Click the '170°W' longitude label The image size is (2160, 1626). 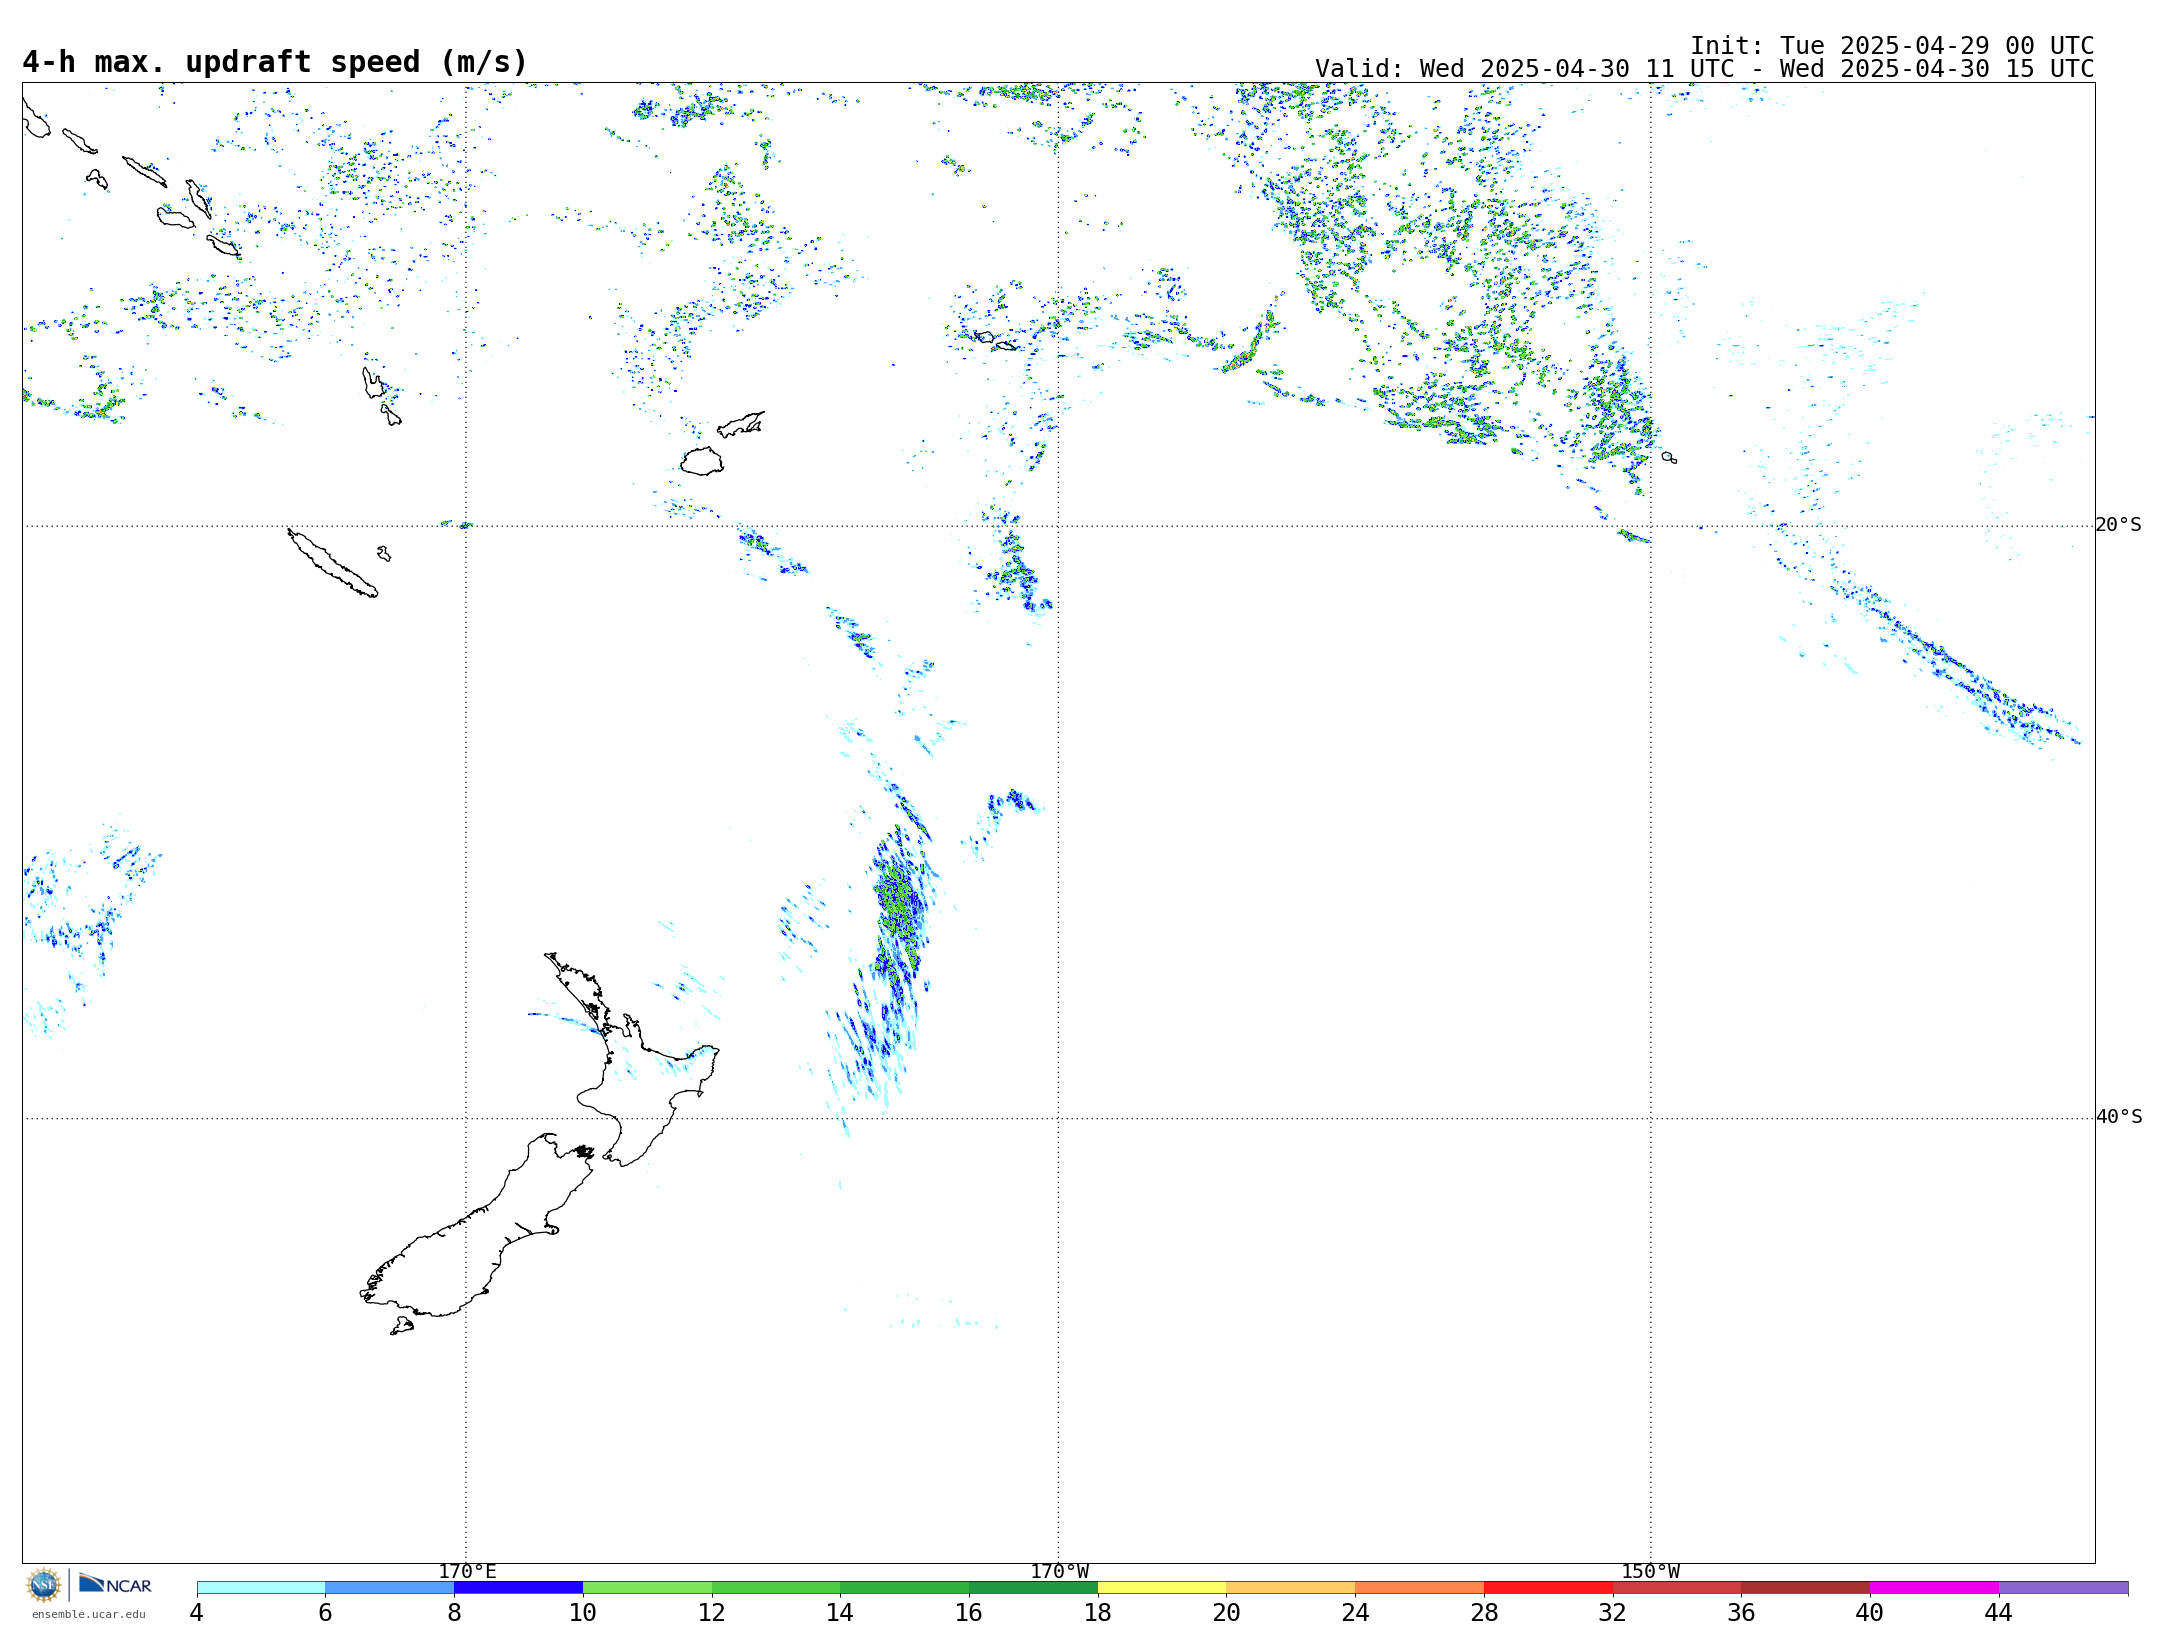(x=1060, y=1571)
